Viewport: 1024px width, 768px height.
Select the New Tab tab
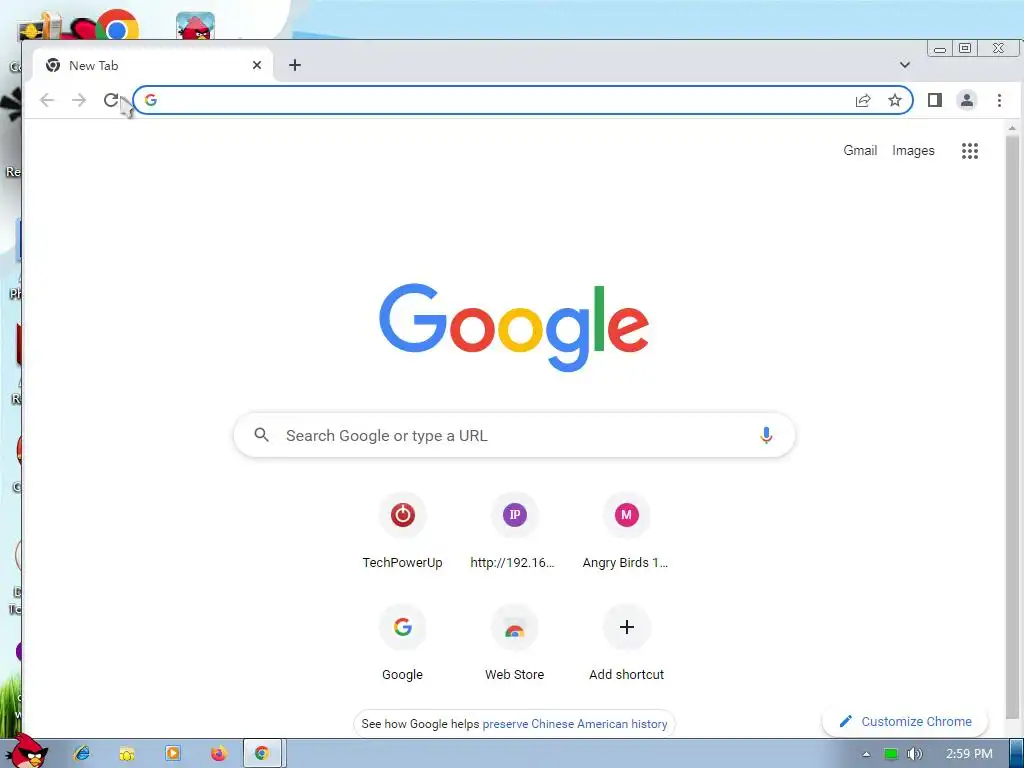tap(152, 65)
